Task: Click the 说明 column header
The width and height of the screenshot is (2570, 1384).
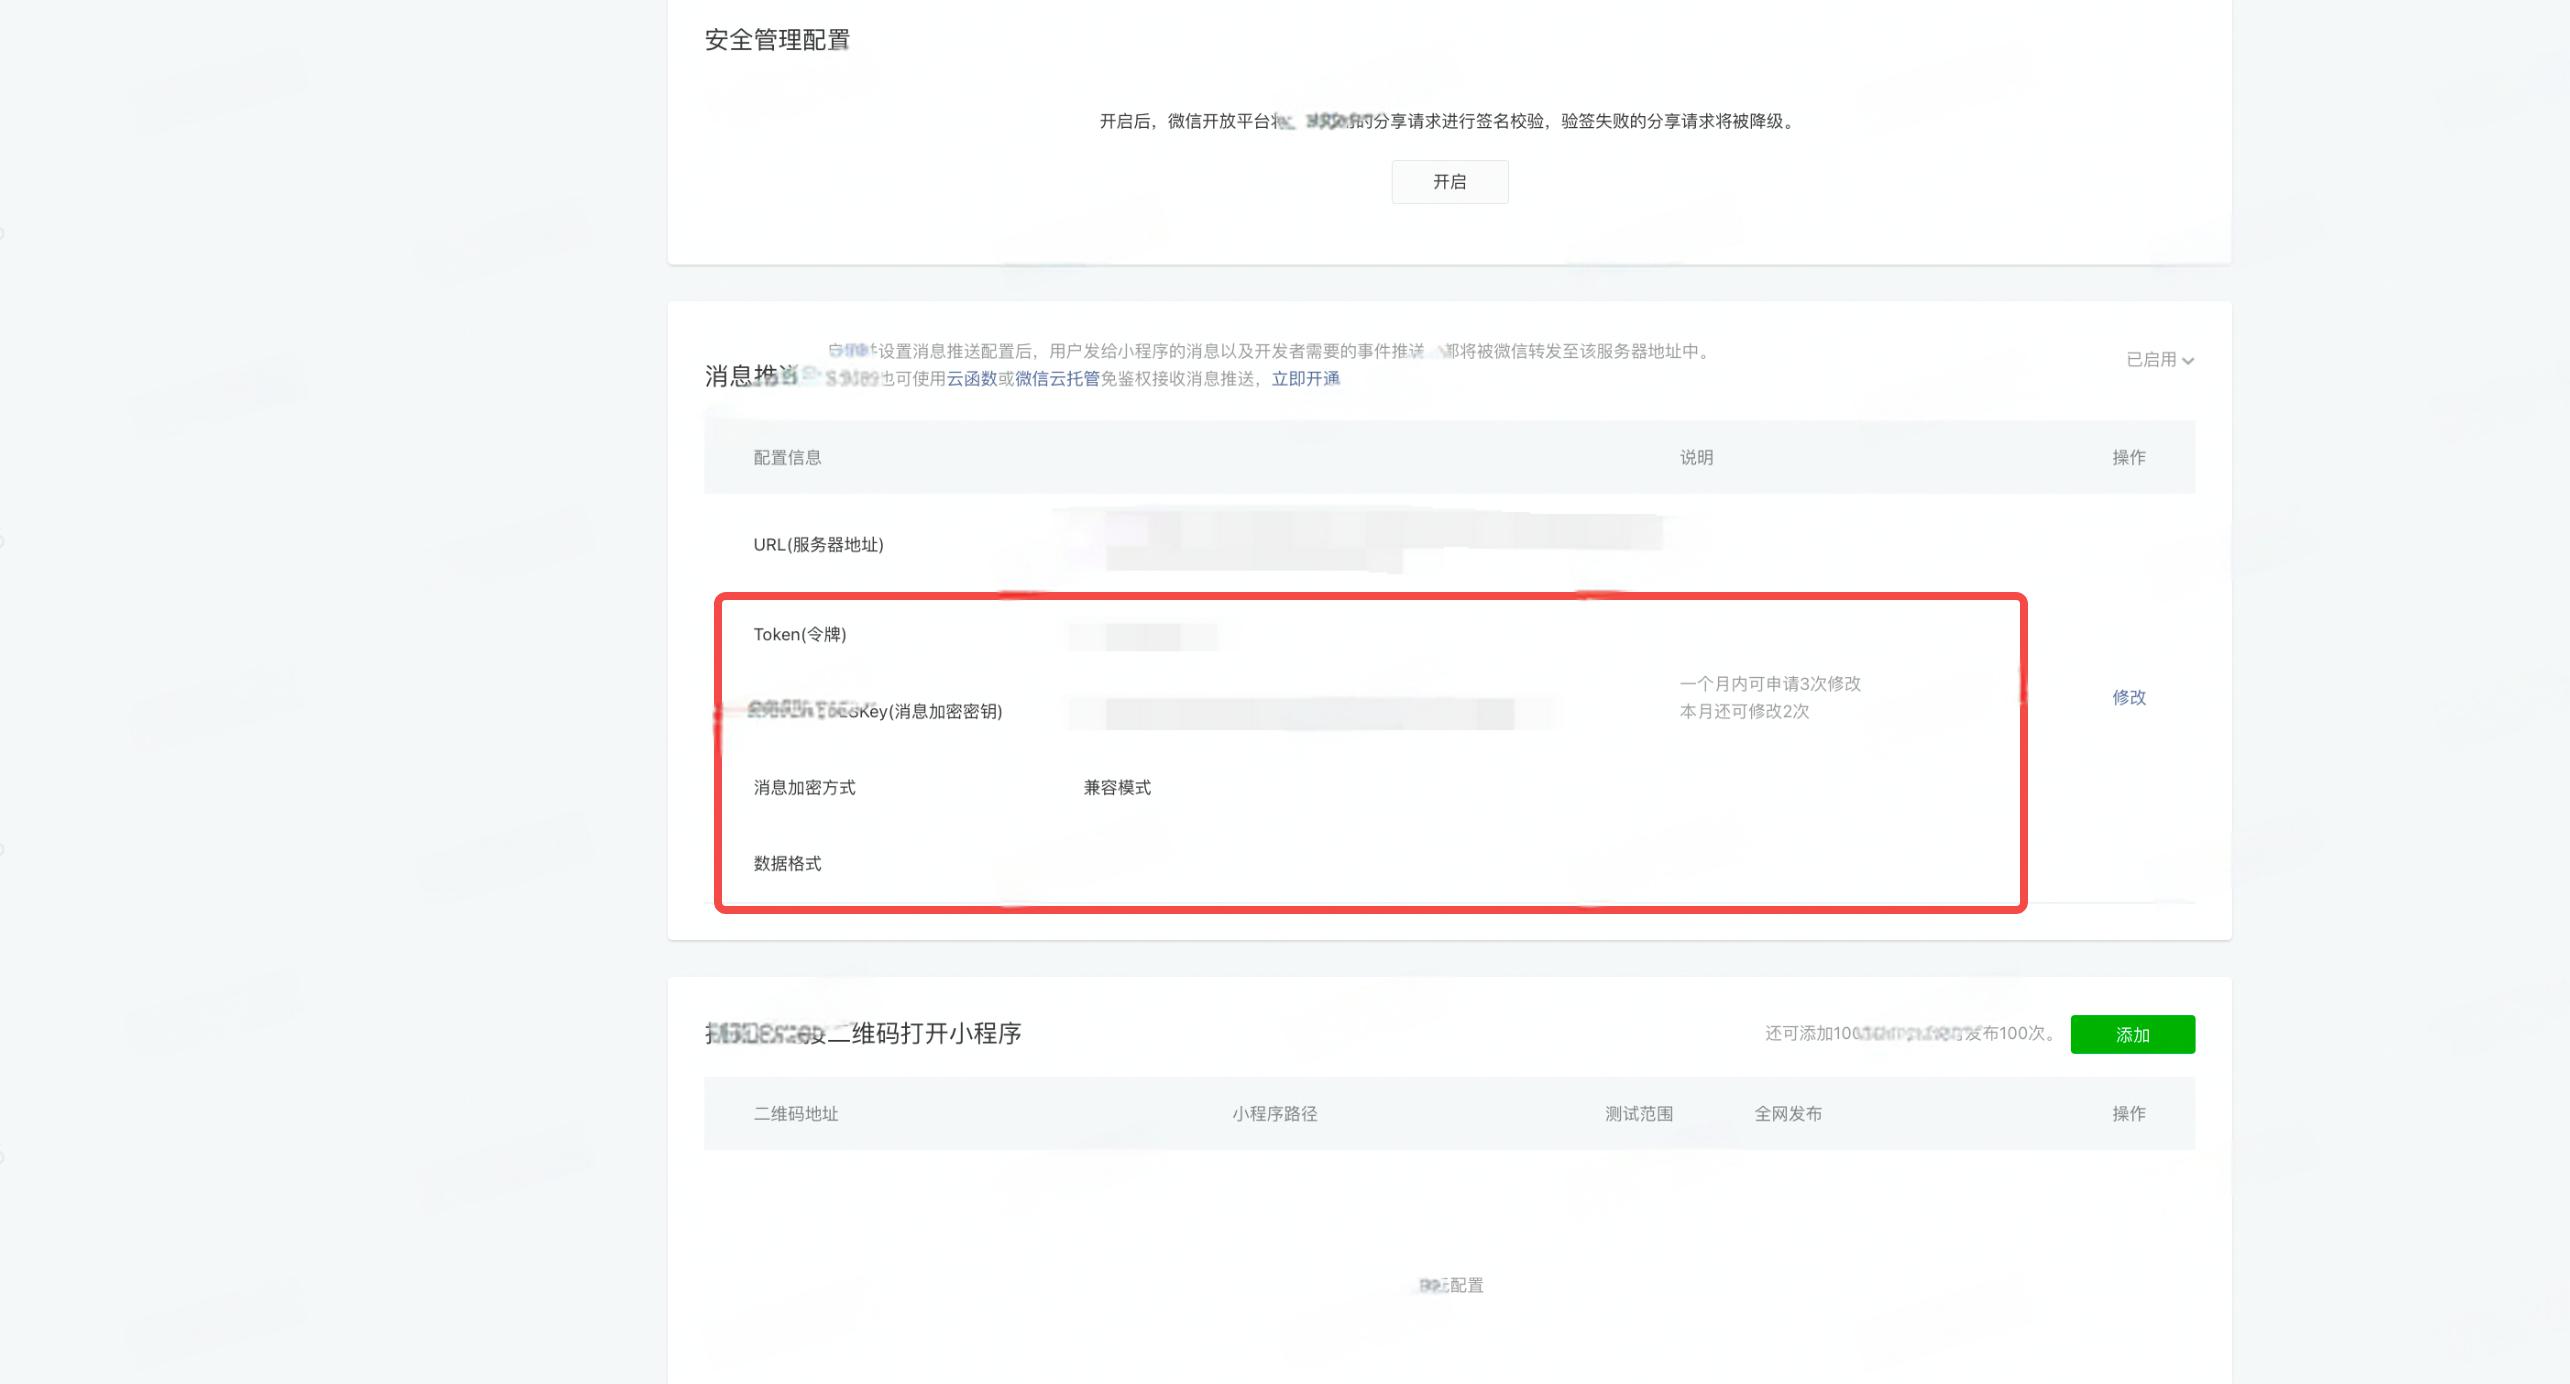Action: (x=1696, y=458)
